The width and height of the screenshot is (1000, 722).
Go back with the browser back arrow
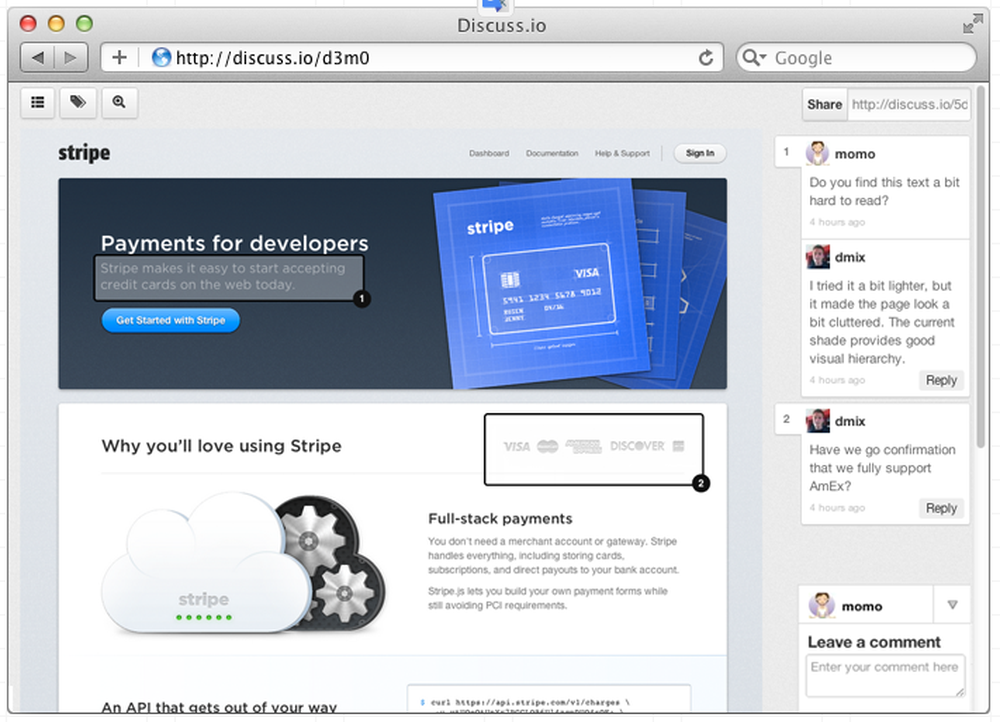coord(38,58)
